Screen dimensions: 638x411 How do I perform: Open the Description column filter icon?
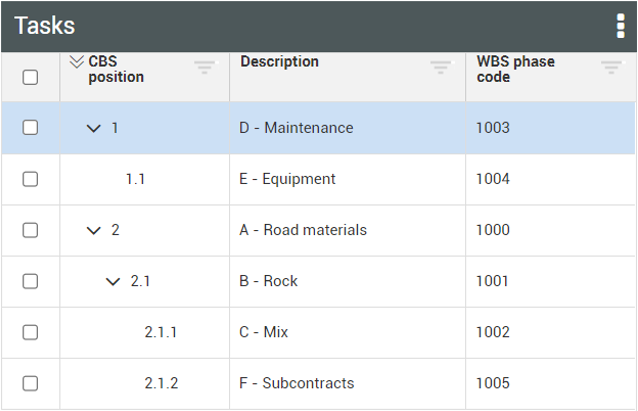click(440, 68)
